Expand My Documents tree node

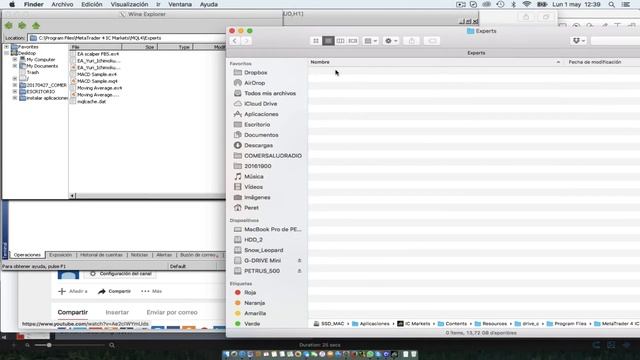pos(15,66)
